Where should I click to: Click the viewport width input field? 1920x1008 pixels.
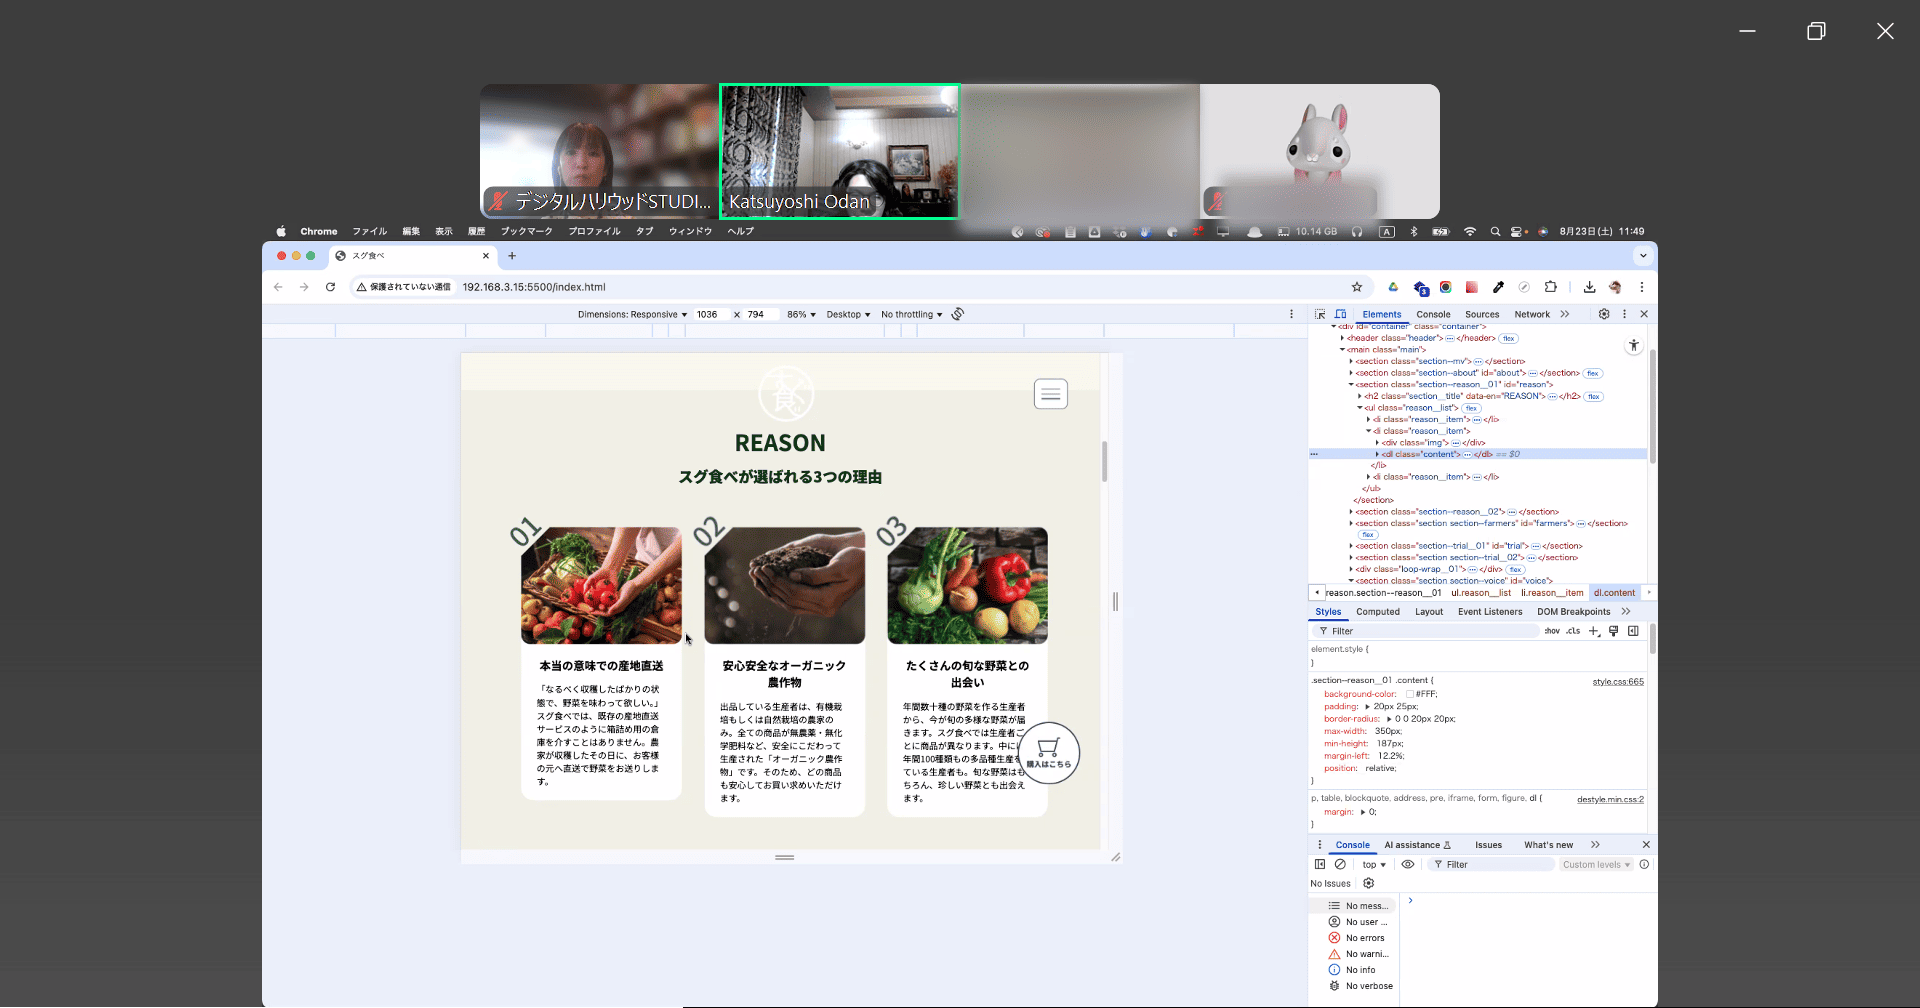(710, 314)
